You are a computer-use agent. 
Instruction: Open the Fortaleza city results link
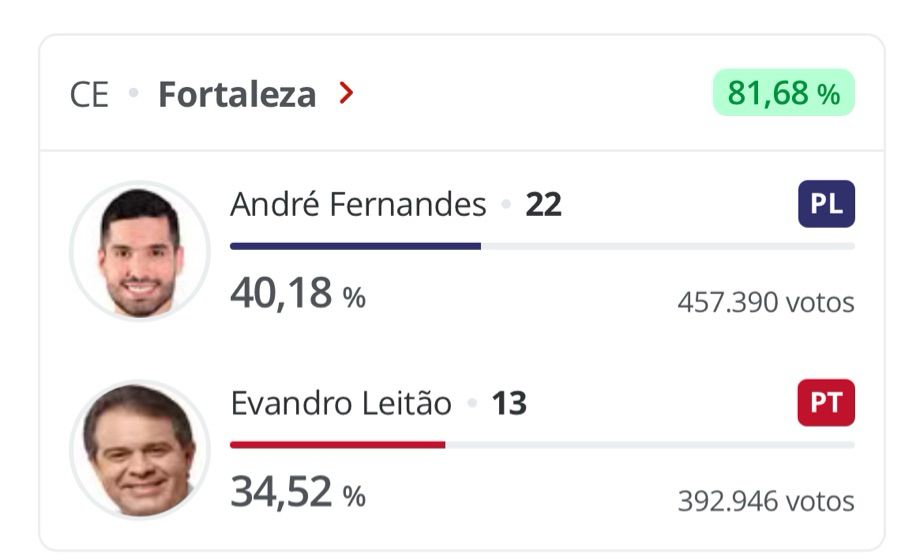pos(237,95)
